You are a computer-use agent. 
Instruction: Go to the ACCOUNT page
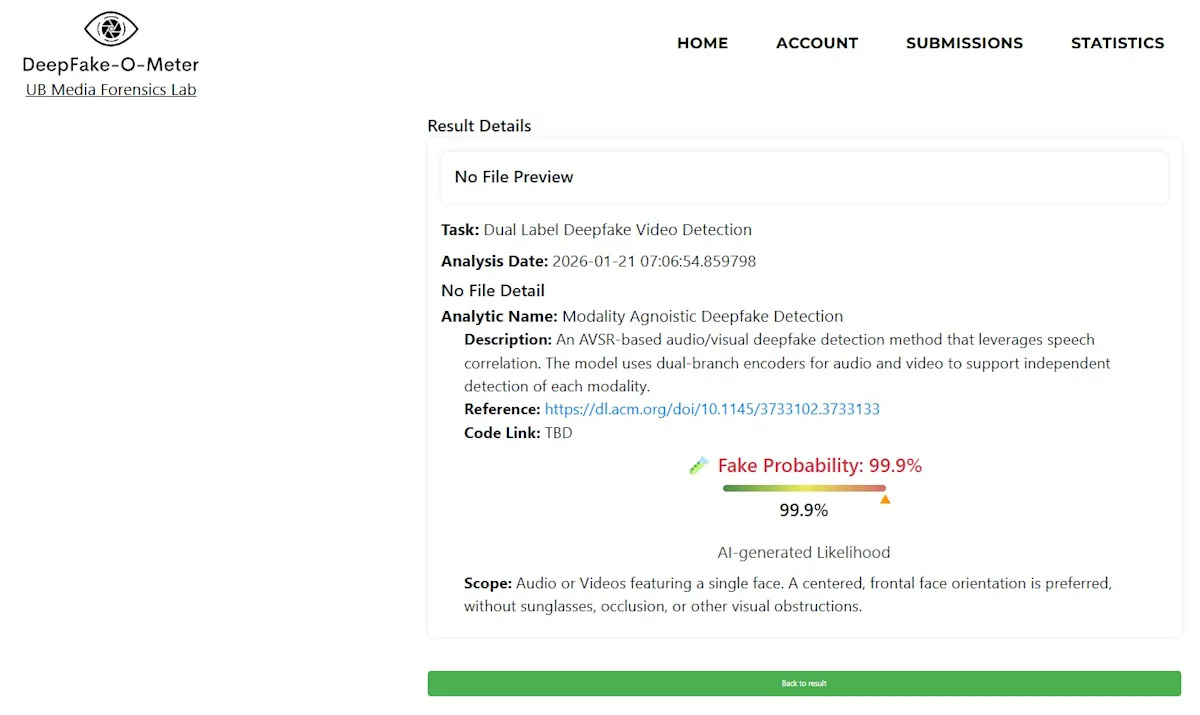pos(816,43)
